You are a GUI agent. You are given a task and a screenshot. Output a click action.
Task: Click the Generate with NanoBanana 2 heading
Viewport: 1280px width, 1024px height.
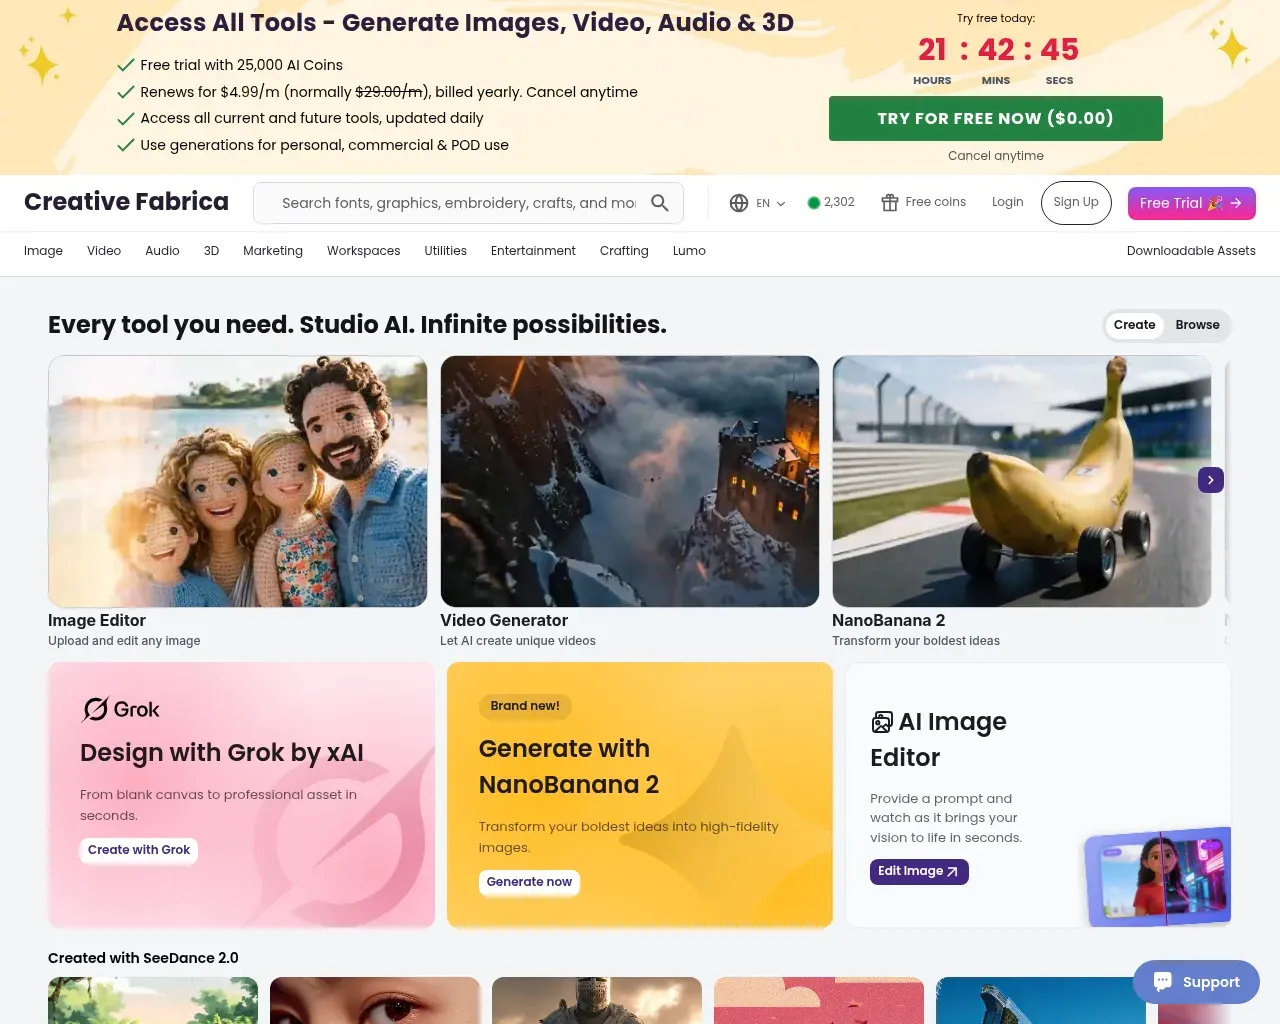pos(569,766)
